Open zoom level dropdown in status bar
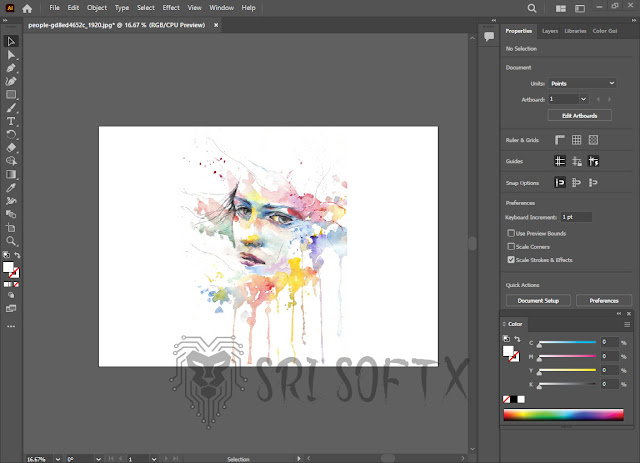640x463 pixels. point(58,459)
